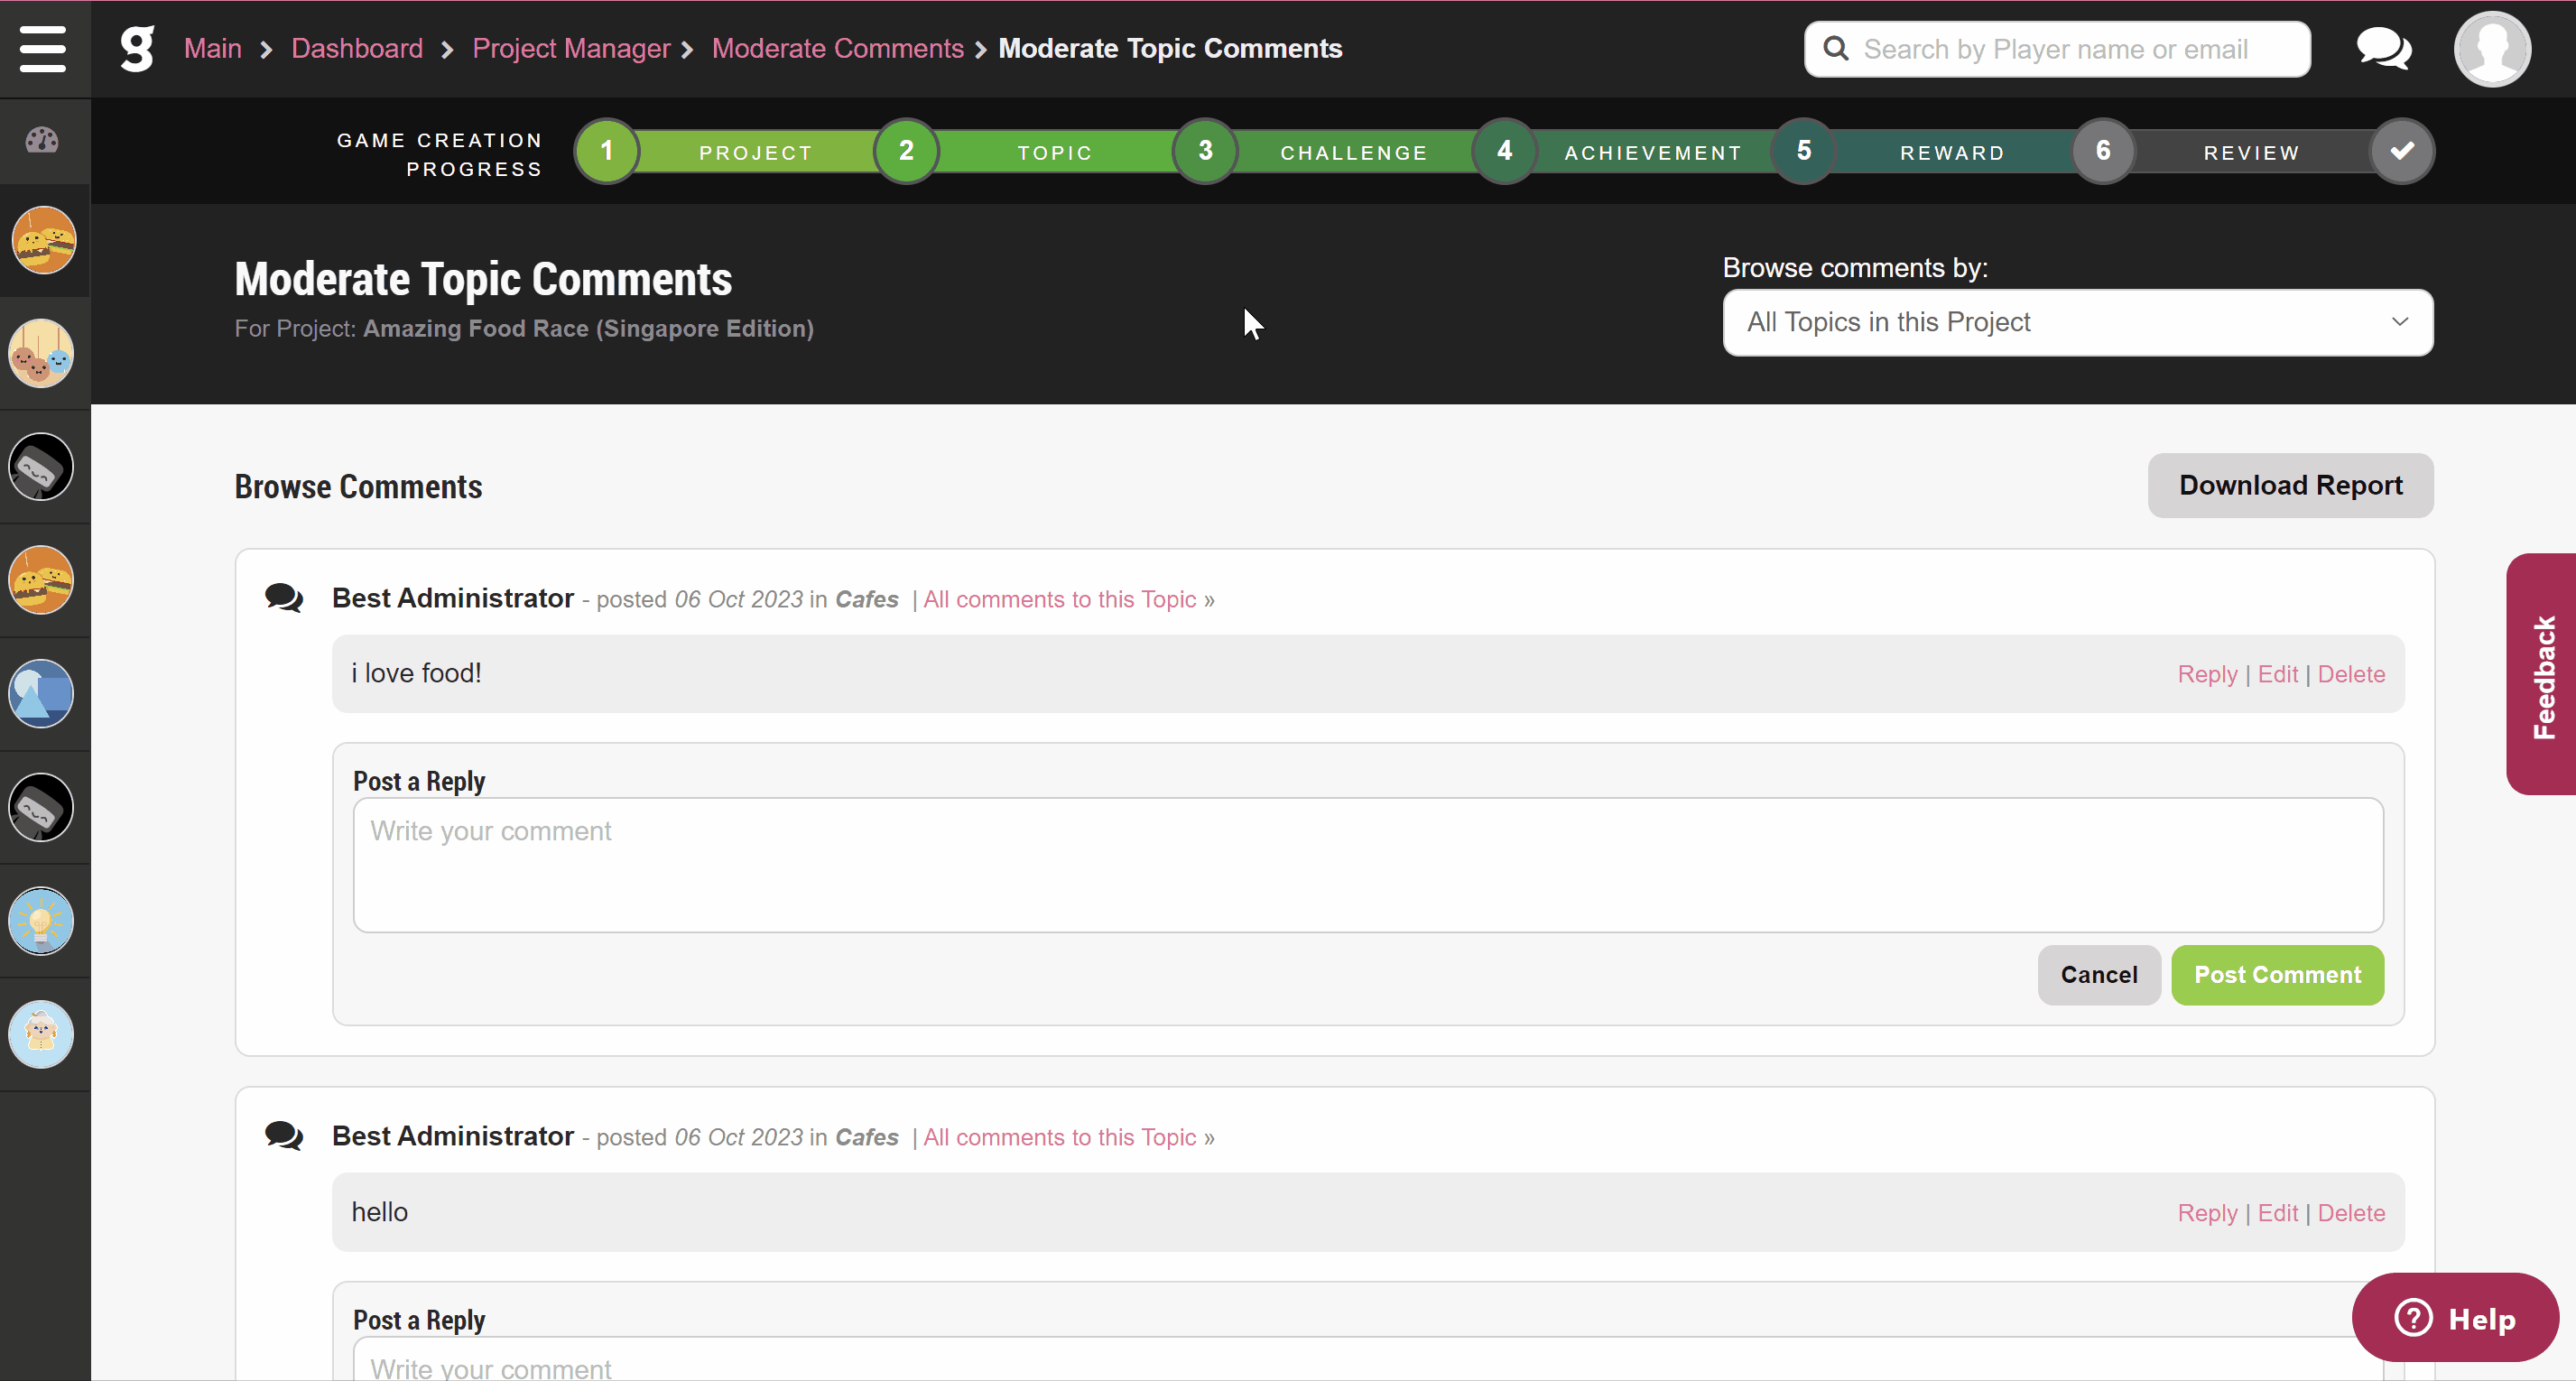Open the Feedback side tab

(2543, 675)
